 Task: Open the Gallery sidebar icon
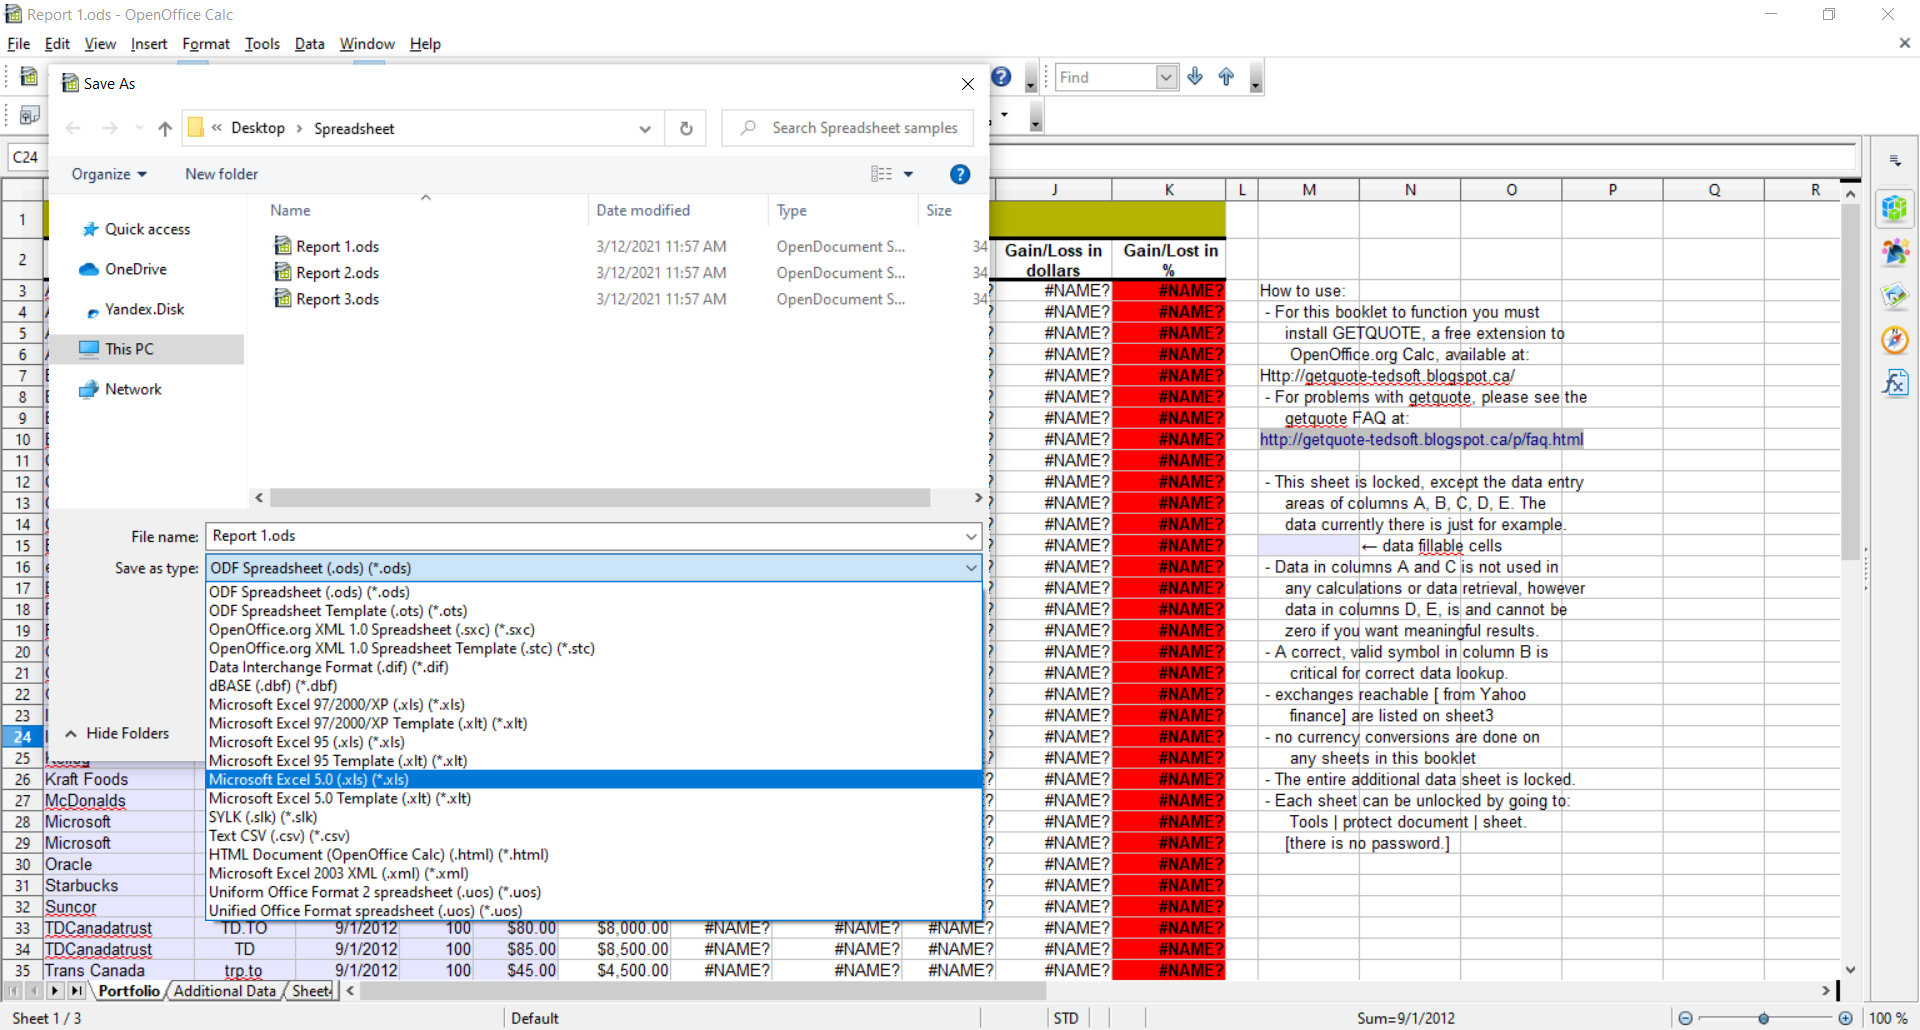point(1894,296)
